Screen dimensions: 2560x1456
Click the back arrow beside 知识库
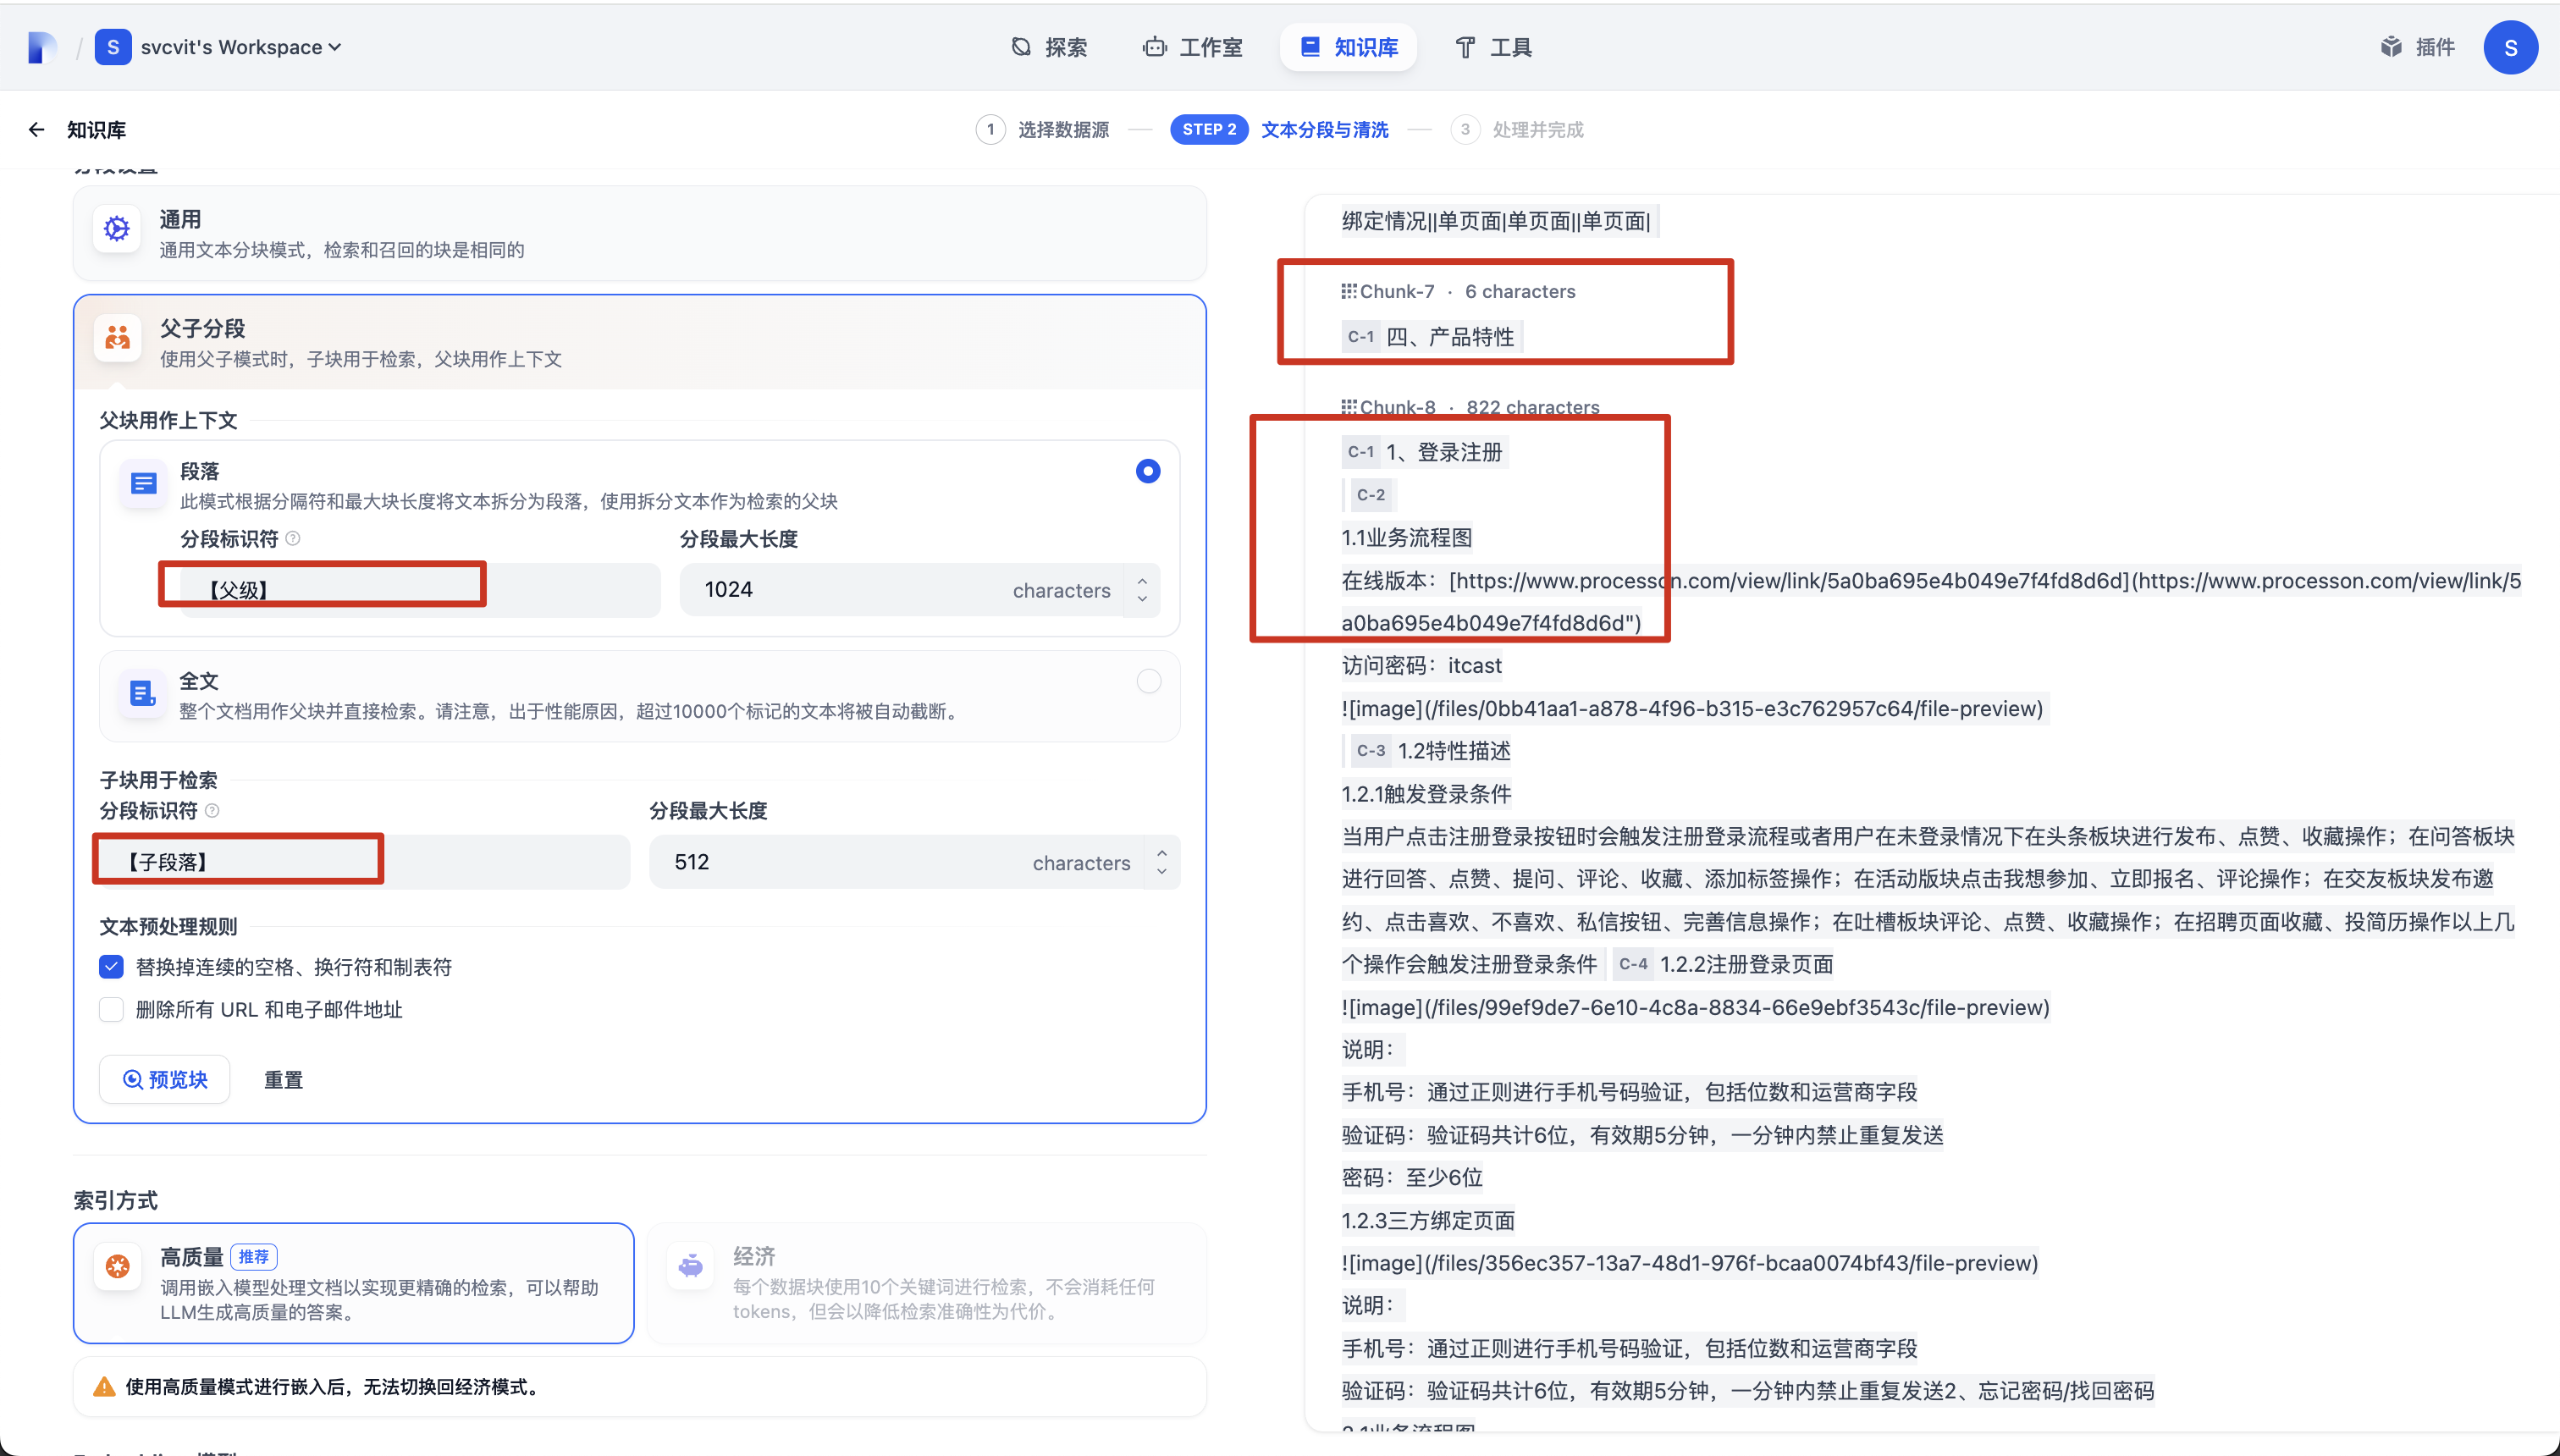36,130
